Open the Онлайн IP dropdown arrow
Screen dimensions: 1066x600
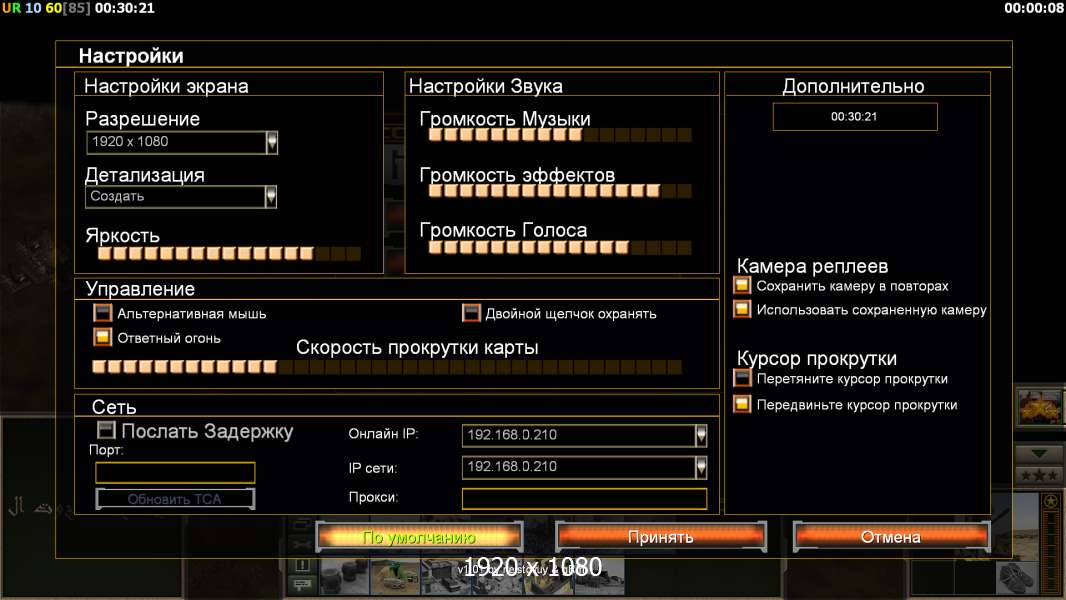701,435
